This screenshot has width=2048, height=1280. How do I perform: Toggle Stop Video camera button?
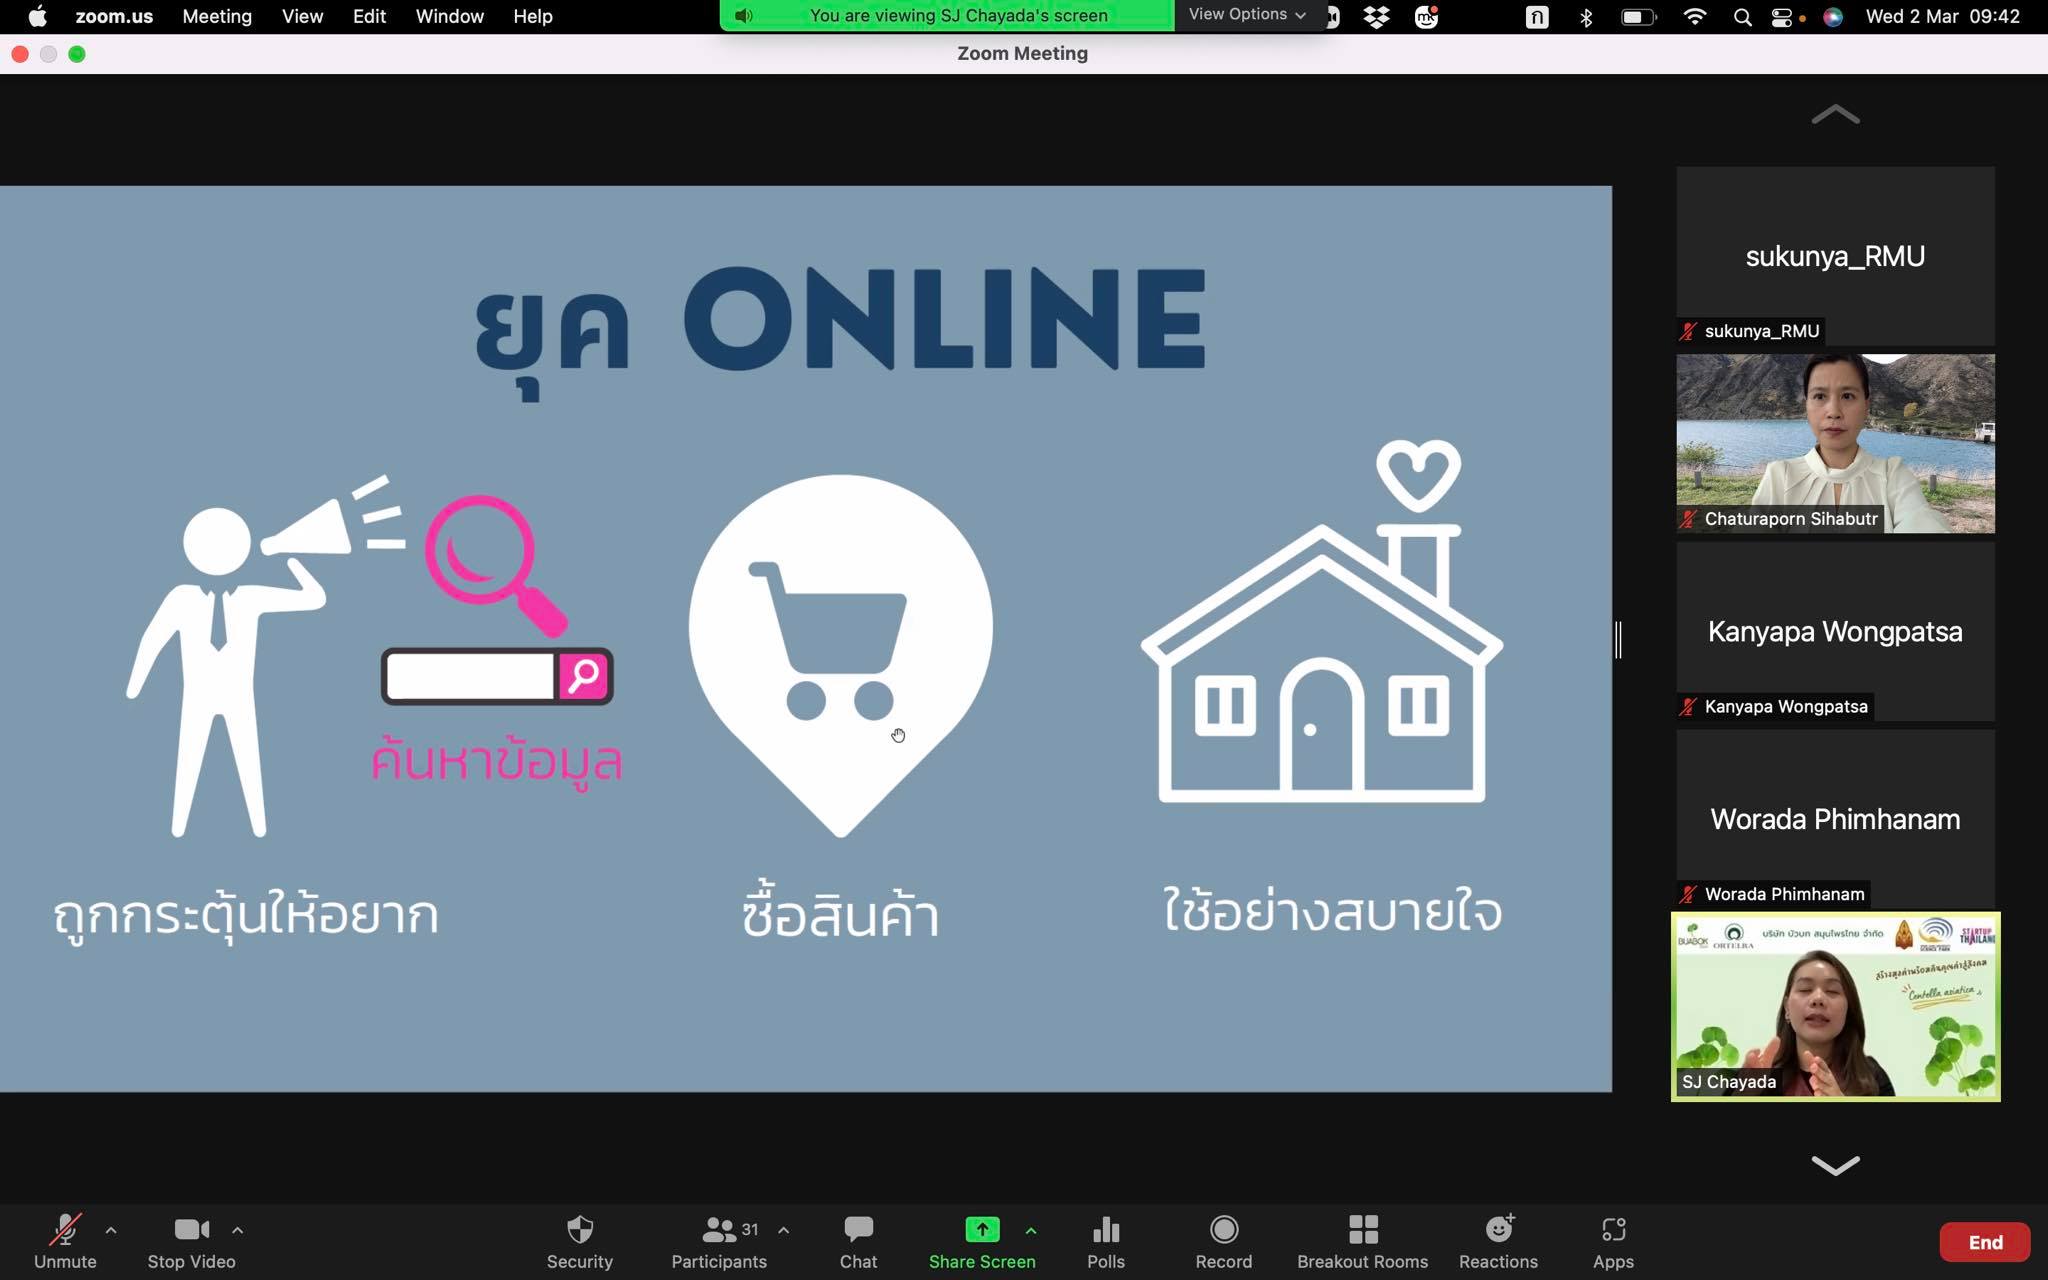tap(191, 1230)
